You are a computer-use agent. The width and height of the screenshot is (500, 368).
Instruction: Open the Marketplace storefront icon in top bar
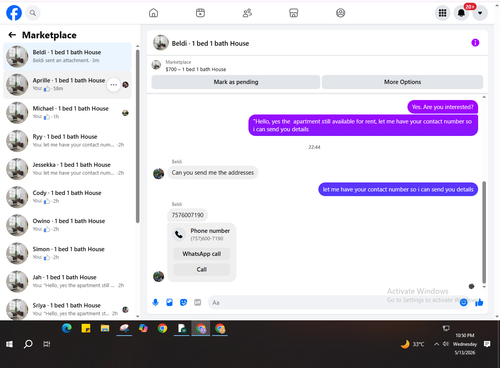pos(294,13)
